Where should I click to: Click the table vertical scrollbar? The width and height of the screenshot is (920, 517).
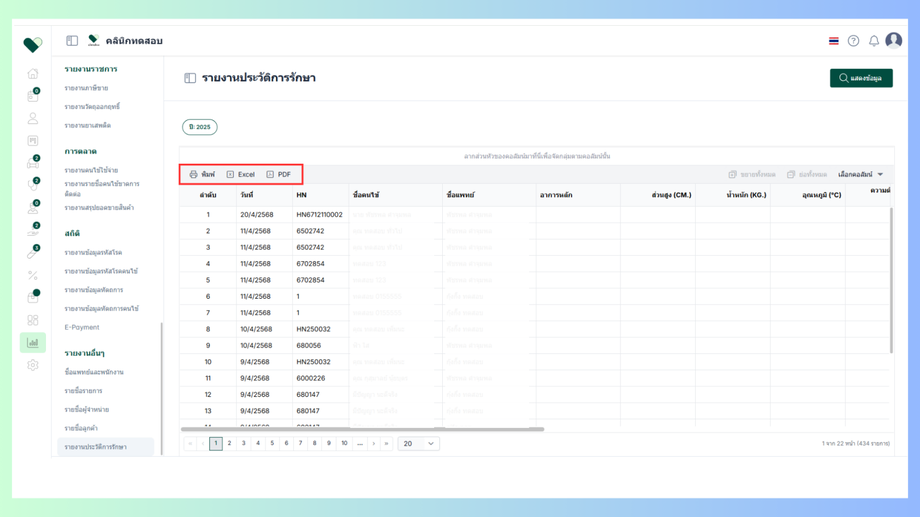tap(891, 280)
